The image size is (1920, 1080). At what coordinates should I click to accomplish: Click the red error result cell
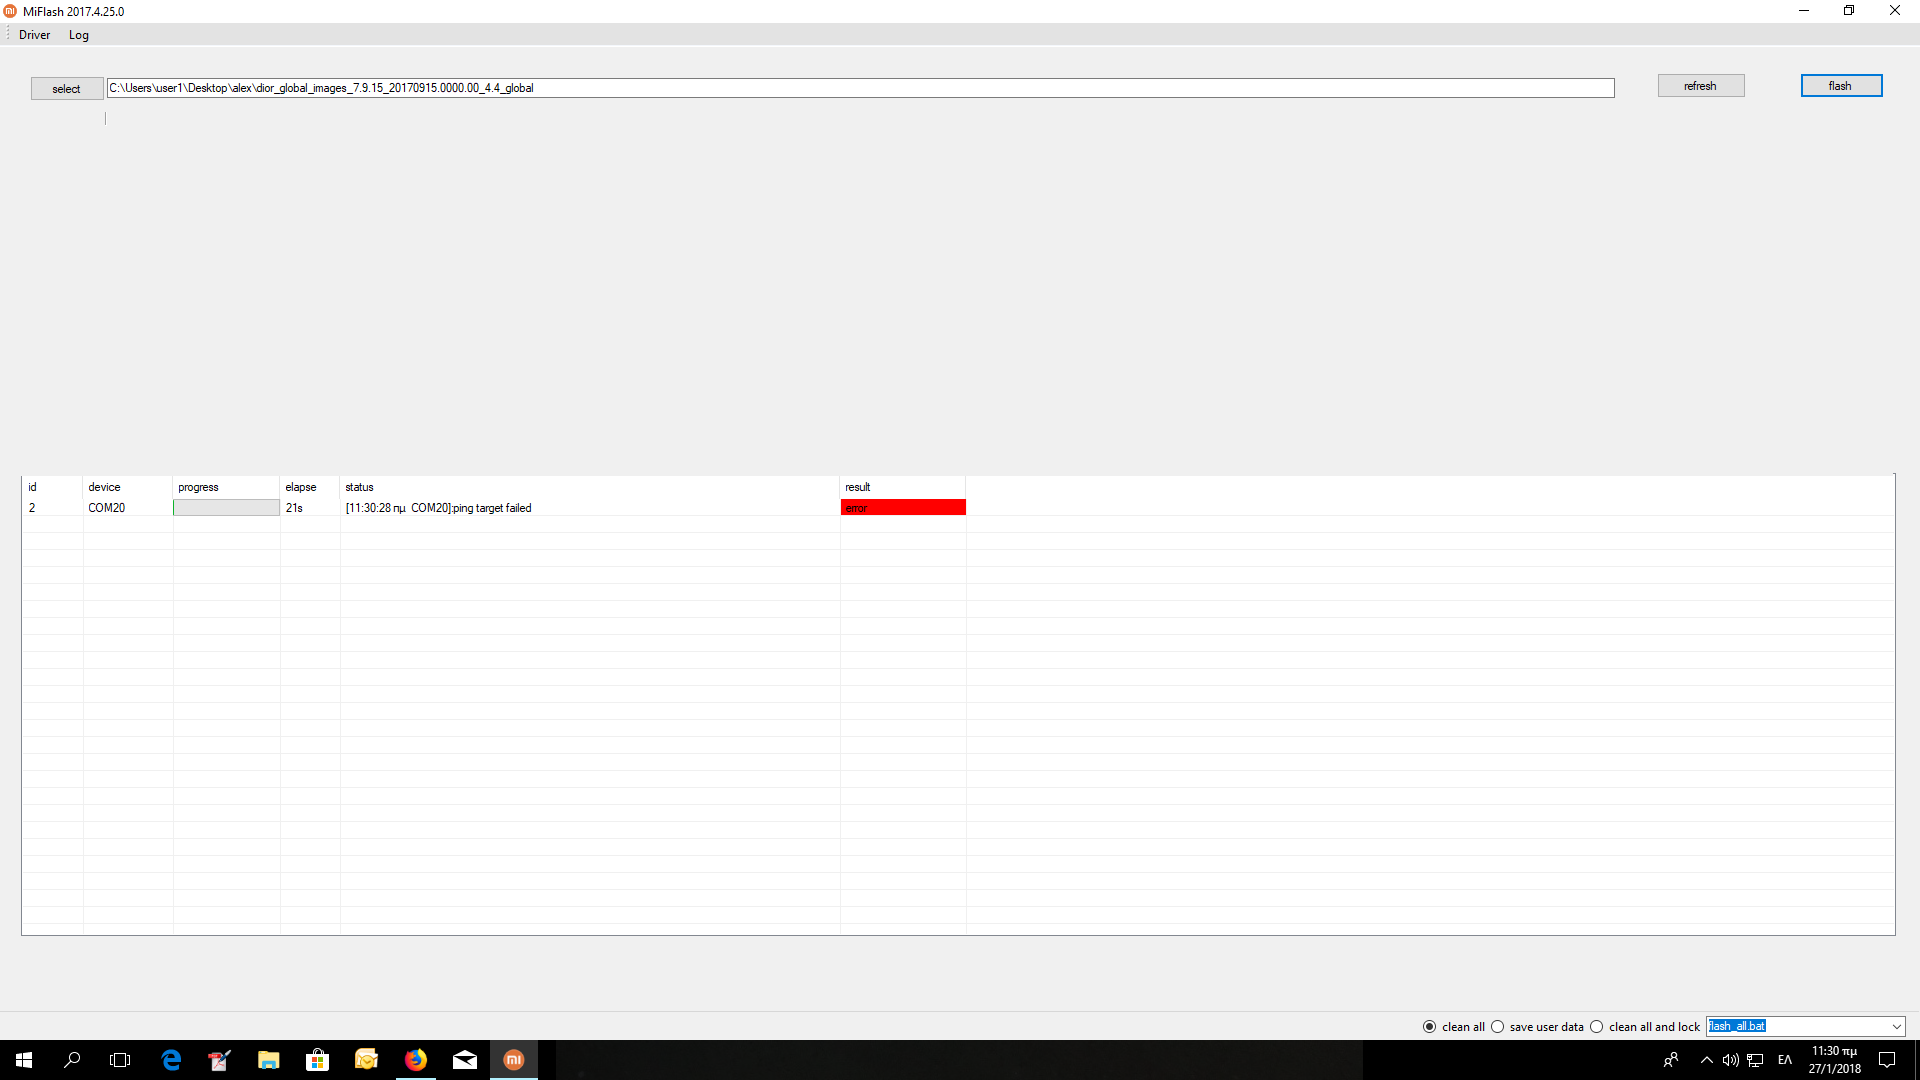click(x=902, y=508)
